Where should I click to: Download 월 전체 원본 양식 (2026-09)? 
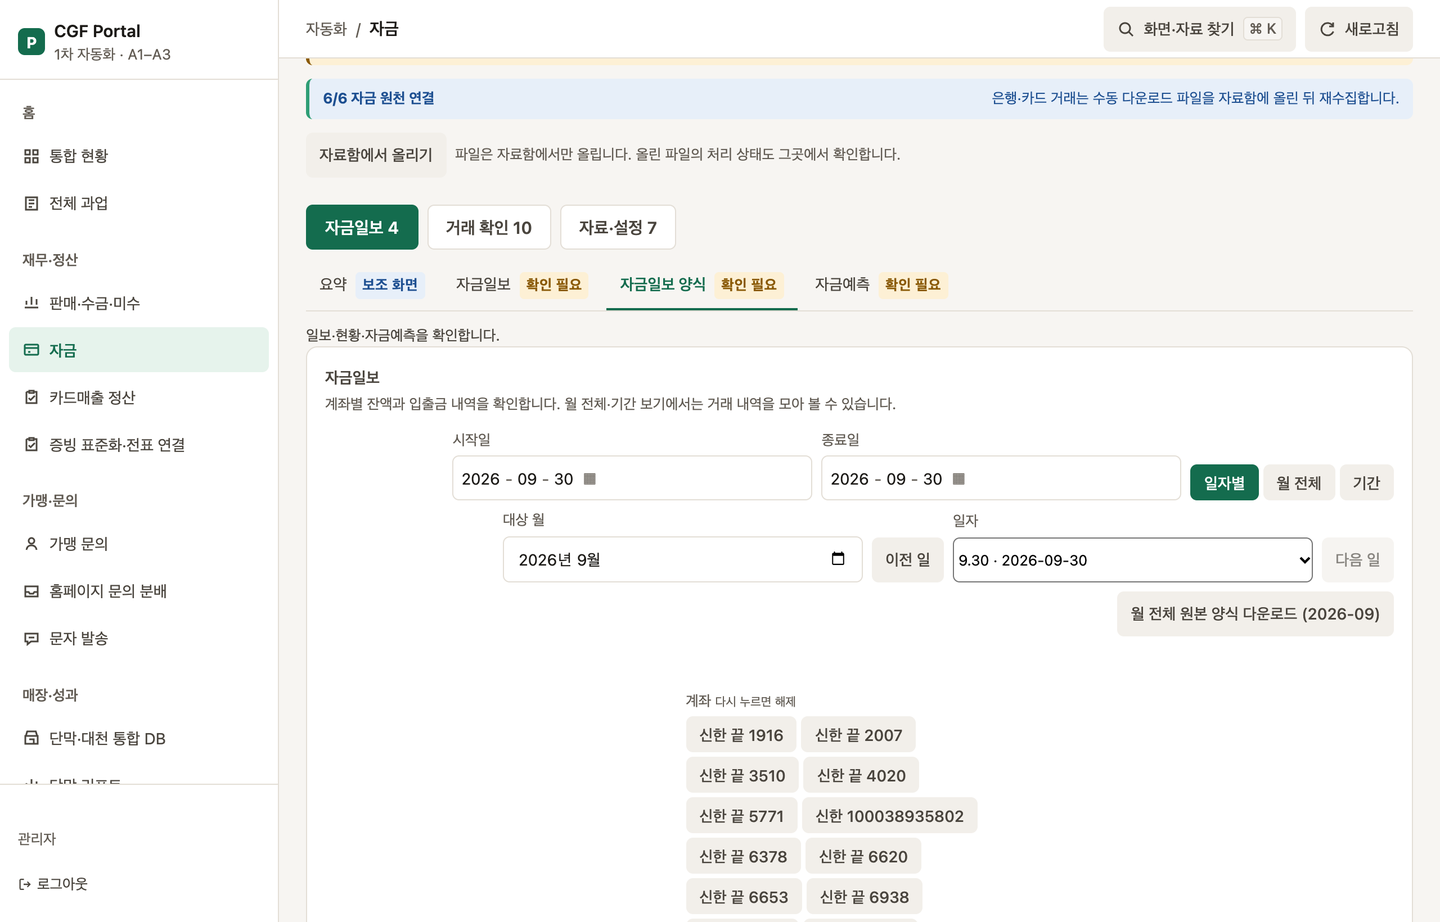tap(1255, 614)
